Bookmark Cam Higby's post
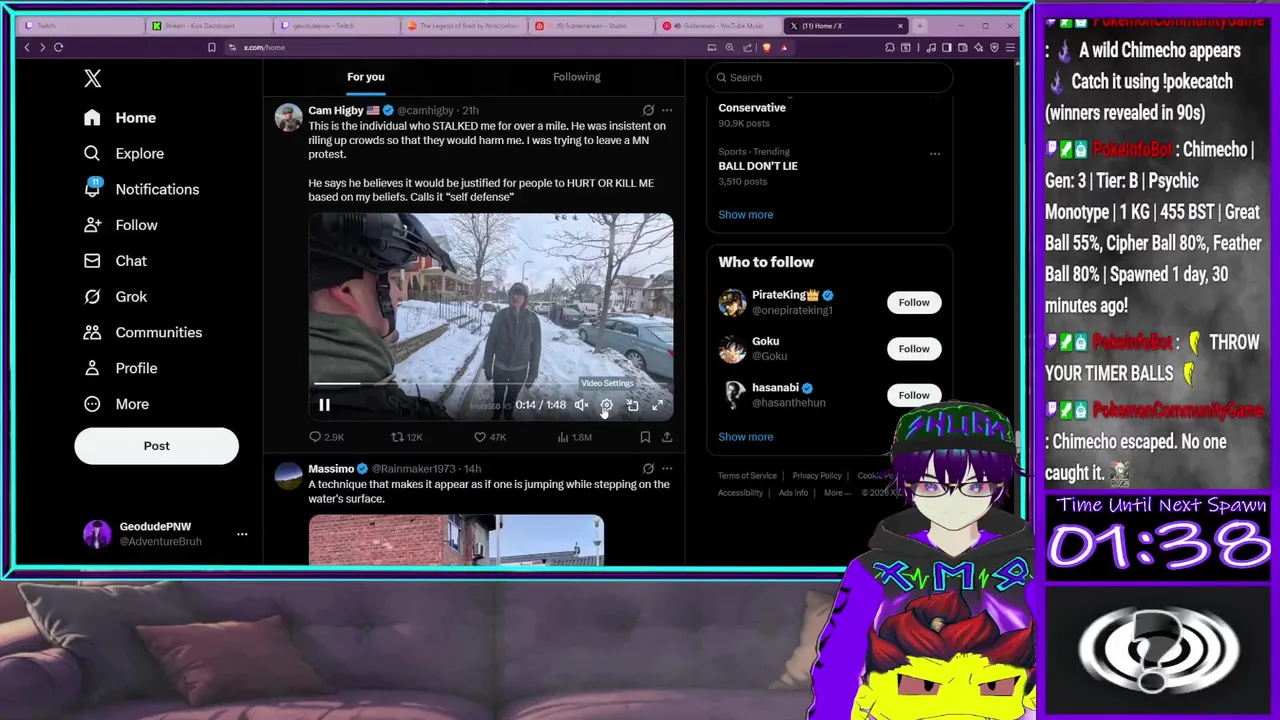The width and height of the screenshot is (1280, 720). click(x=645, y=437)
